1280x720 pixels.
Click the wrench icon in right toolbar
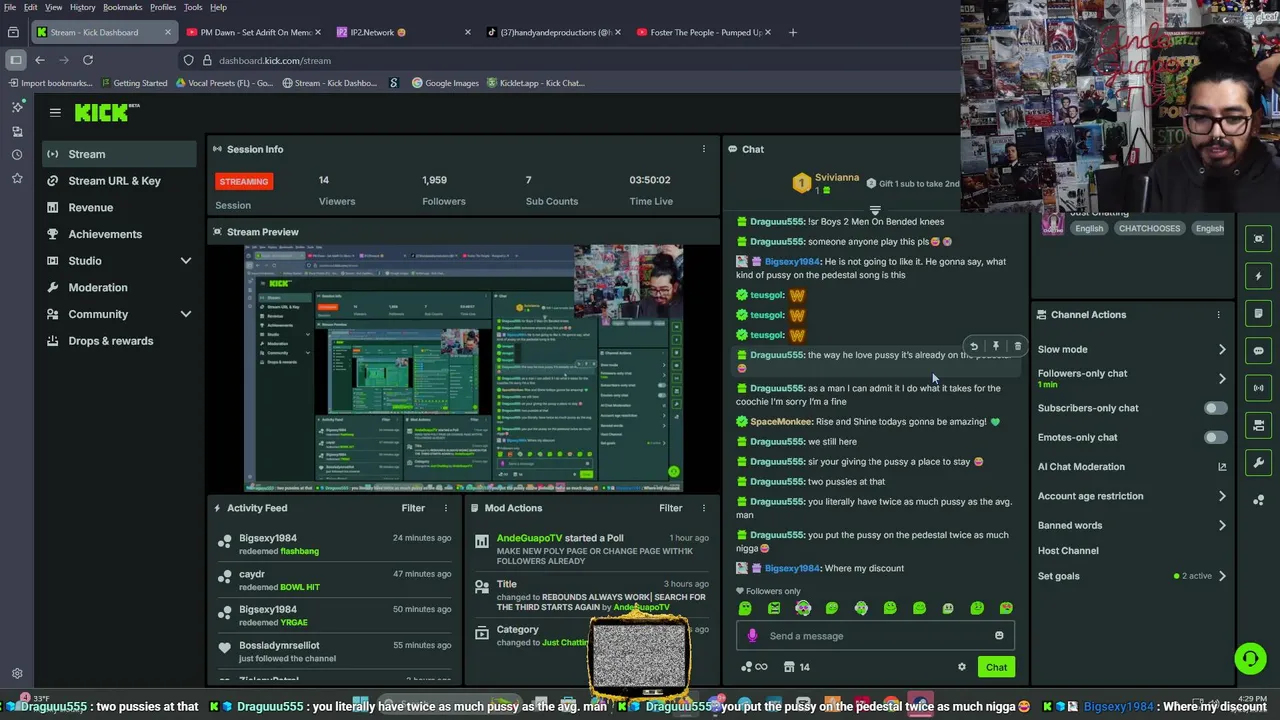[1258, 463]
